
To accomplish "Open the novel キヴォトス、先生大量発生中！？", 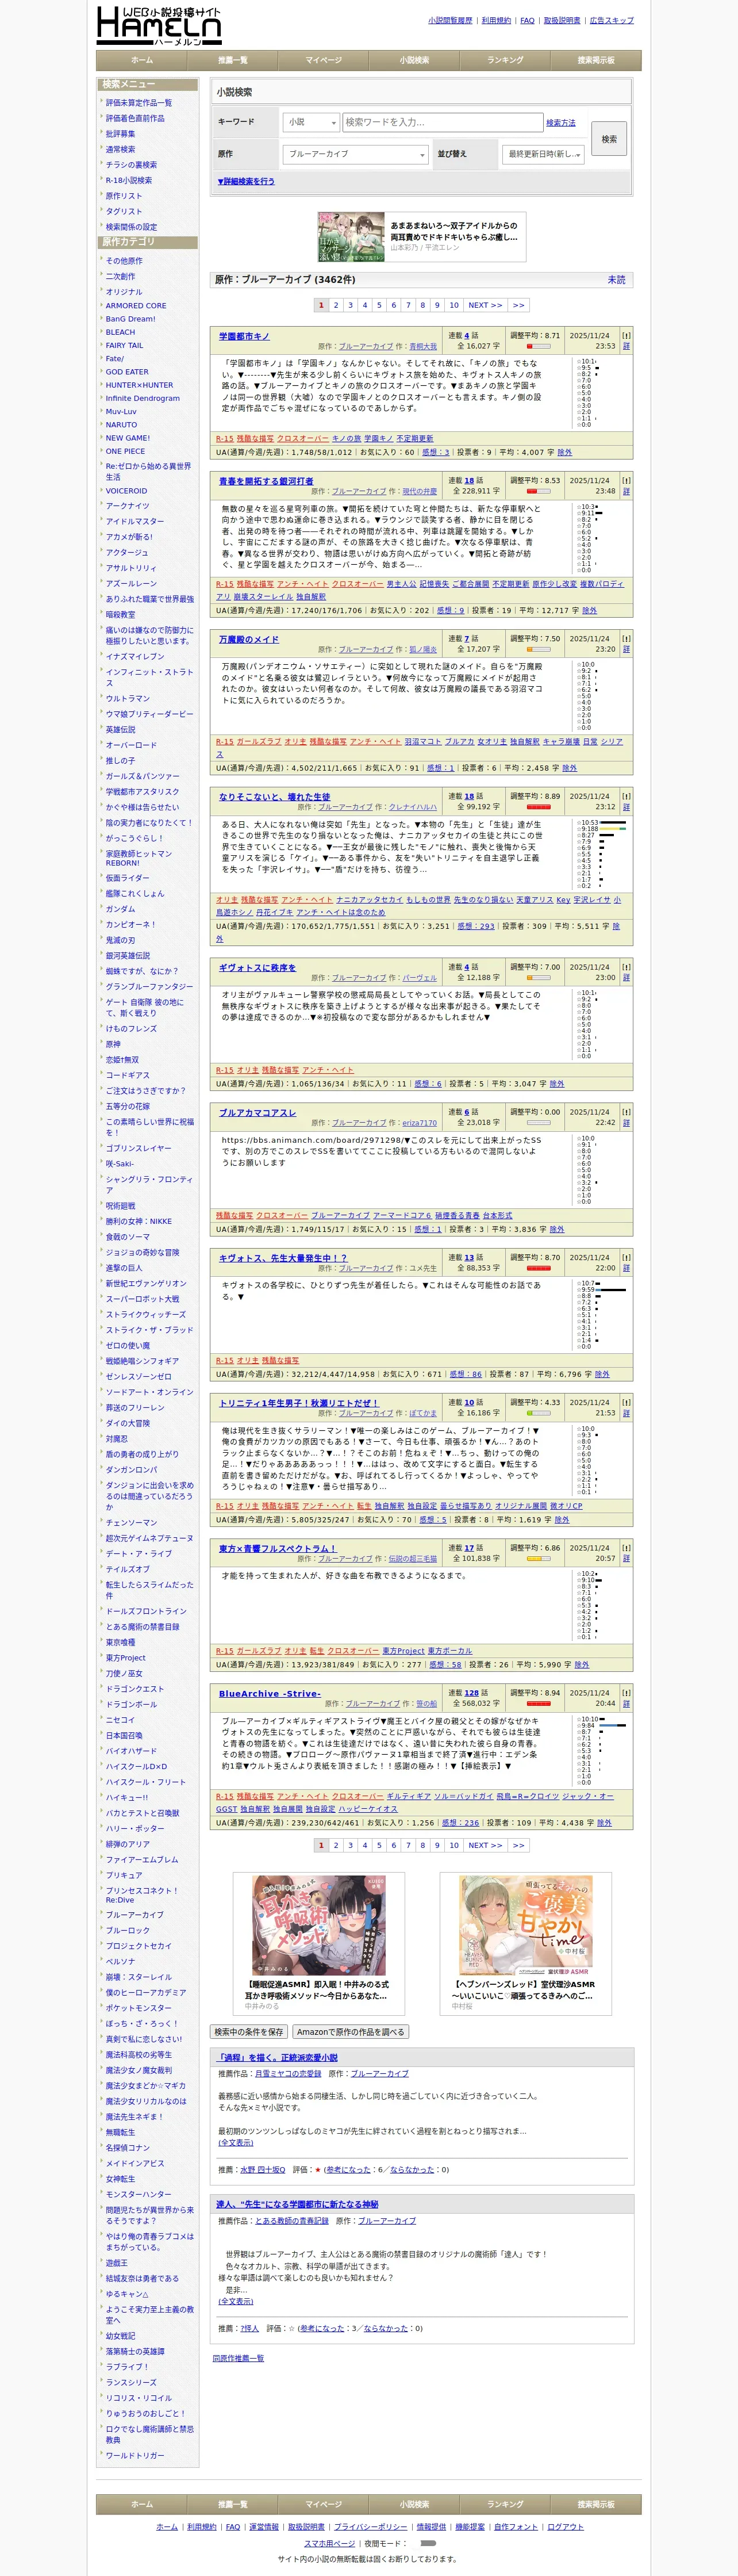I will pos(283,1258).
